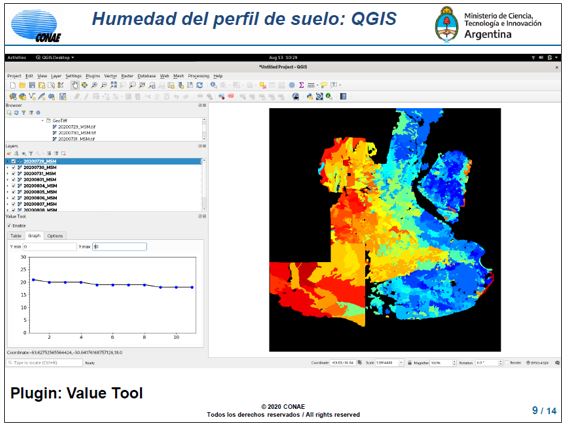570x428 pixels.
Task: Click the Layers panel vertical scrollbar
Action: tap(204, 185)
